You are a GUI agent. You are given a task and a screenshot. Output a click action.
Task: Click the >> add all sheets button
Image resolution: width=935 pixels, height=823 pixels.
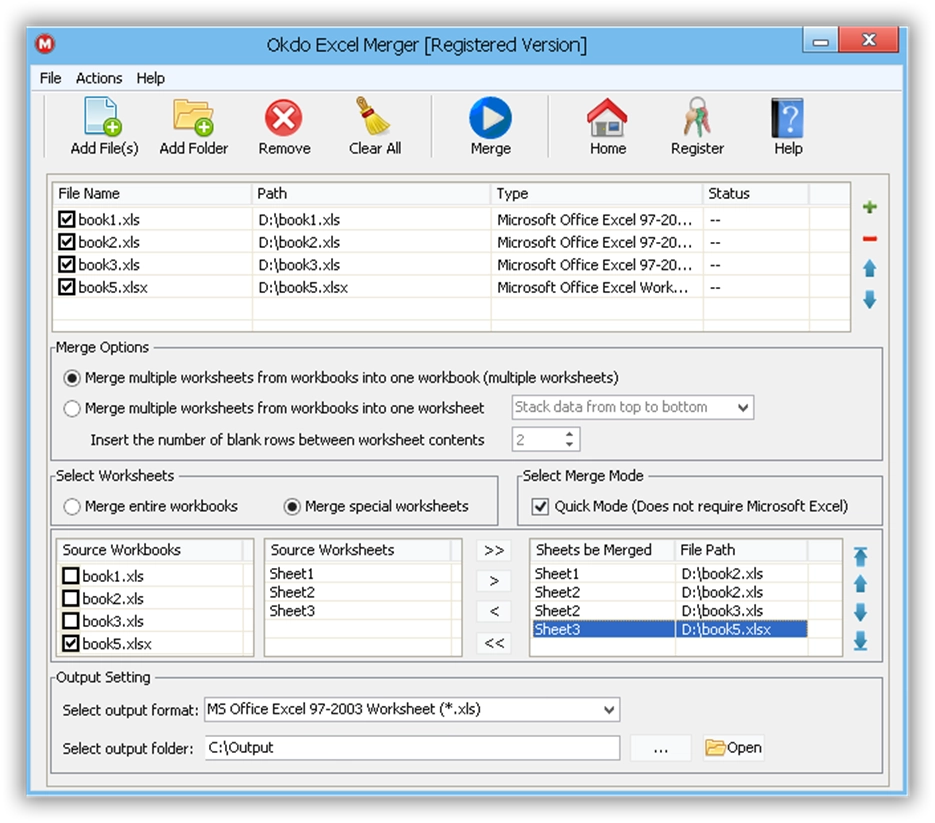coord(494,550)
